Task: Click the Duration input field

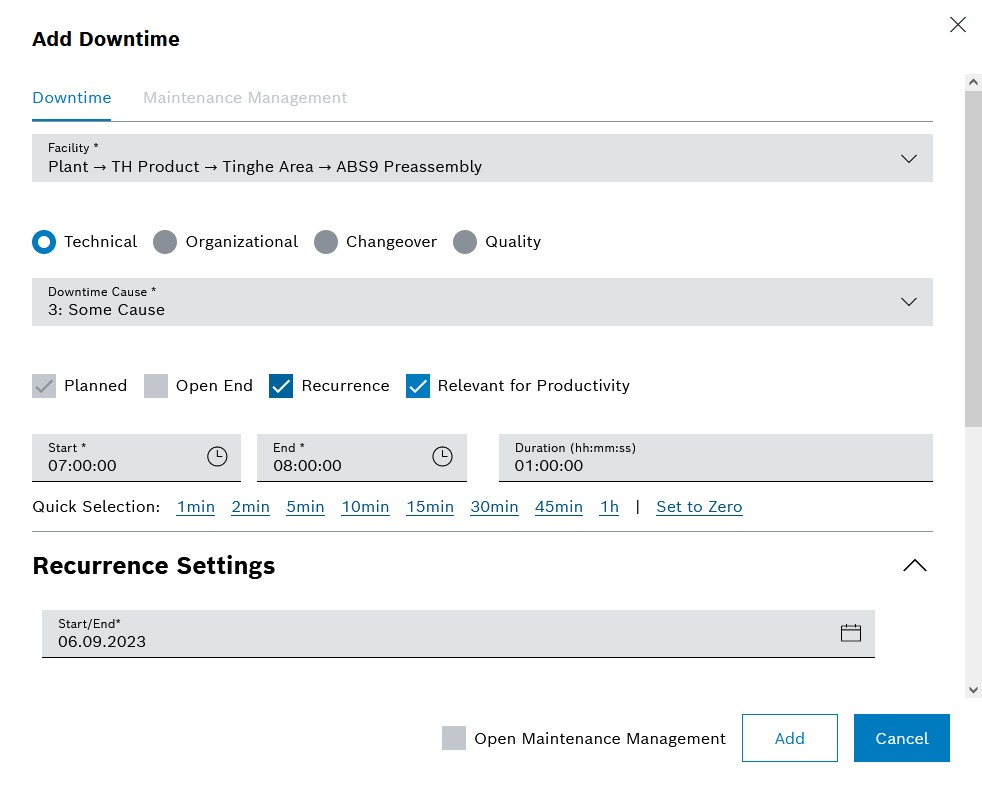Action: [x=715, y=465]
